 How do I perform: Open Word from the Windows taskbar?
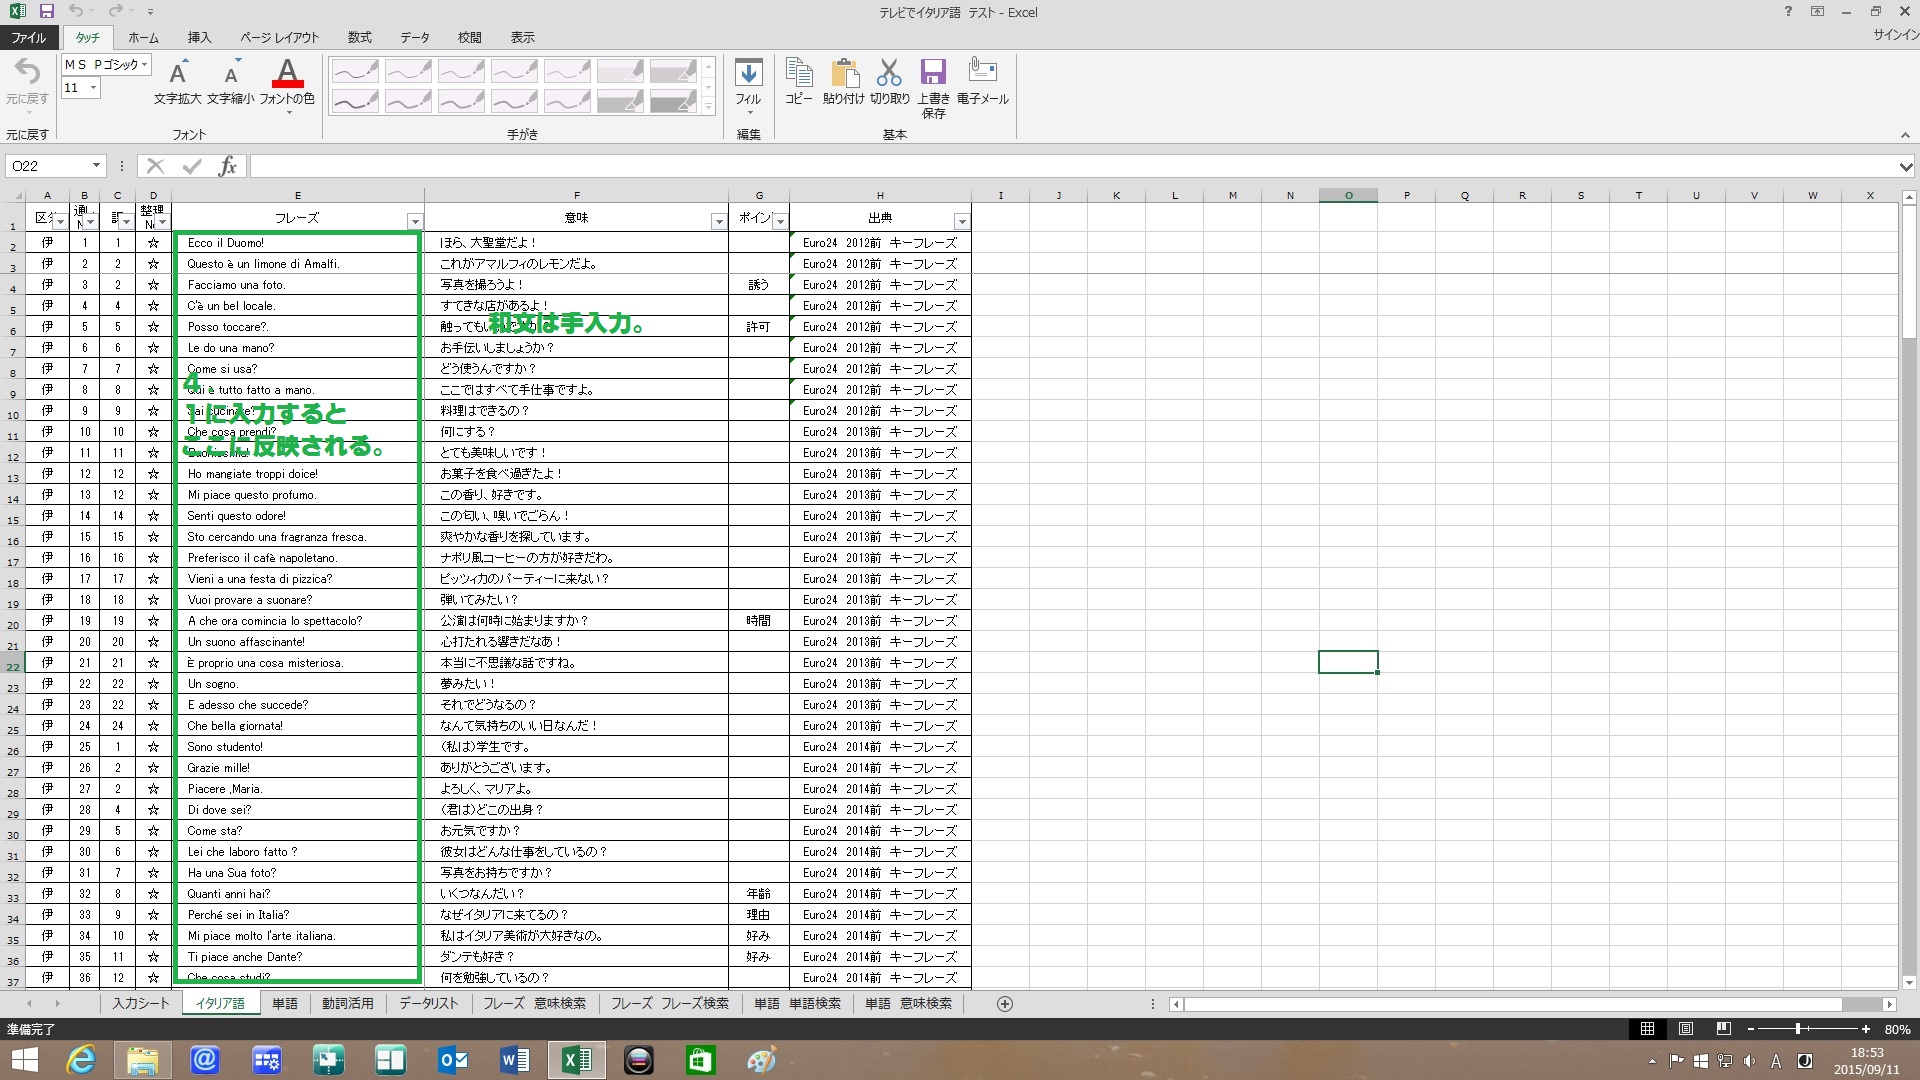tap(515, 1060)
